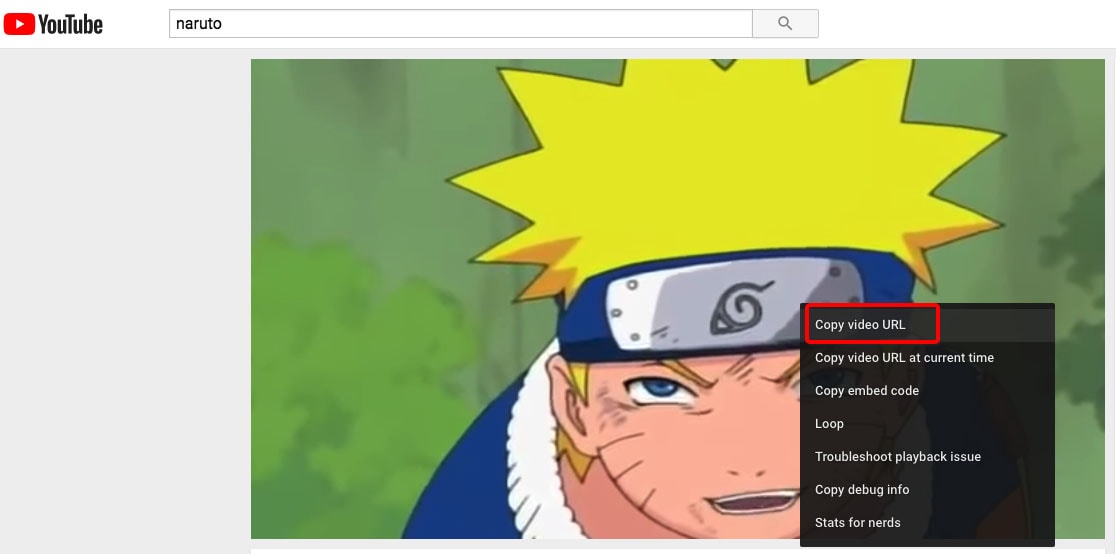1116x554 pixels.
Task: Click the magnifying glass search icon
Action: [x=785, y=23]
